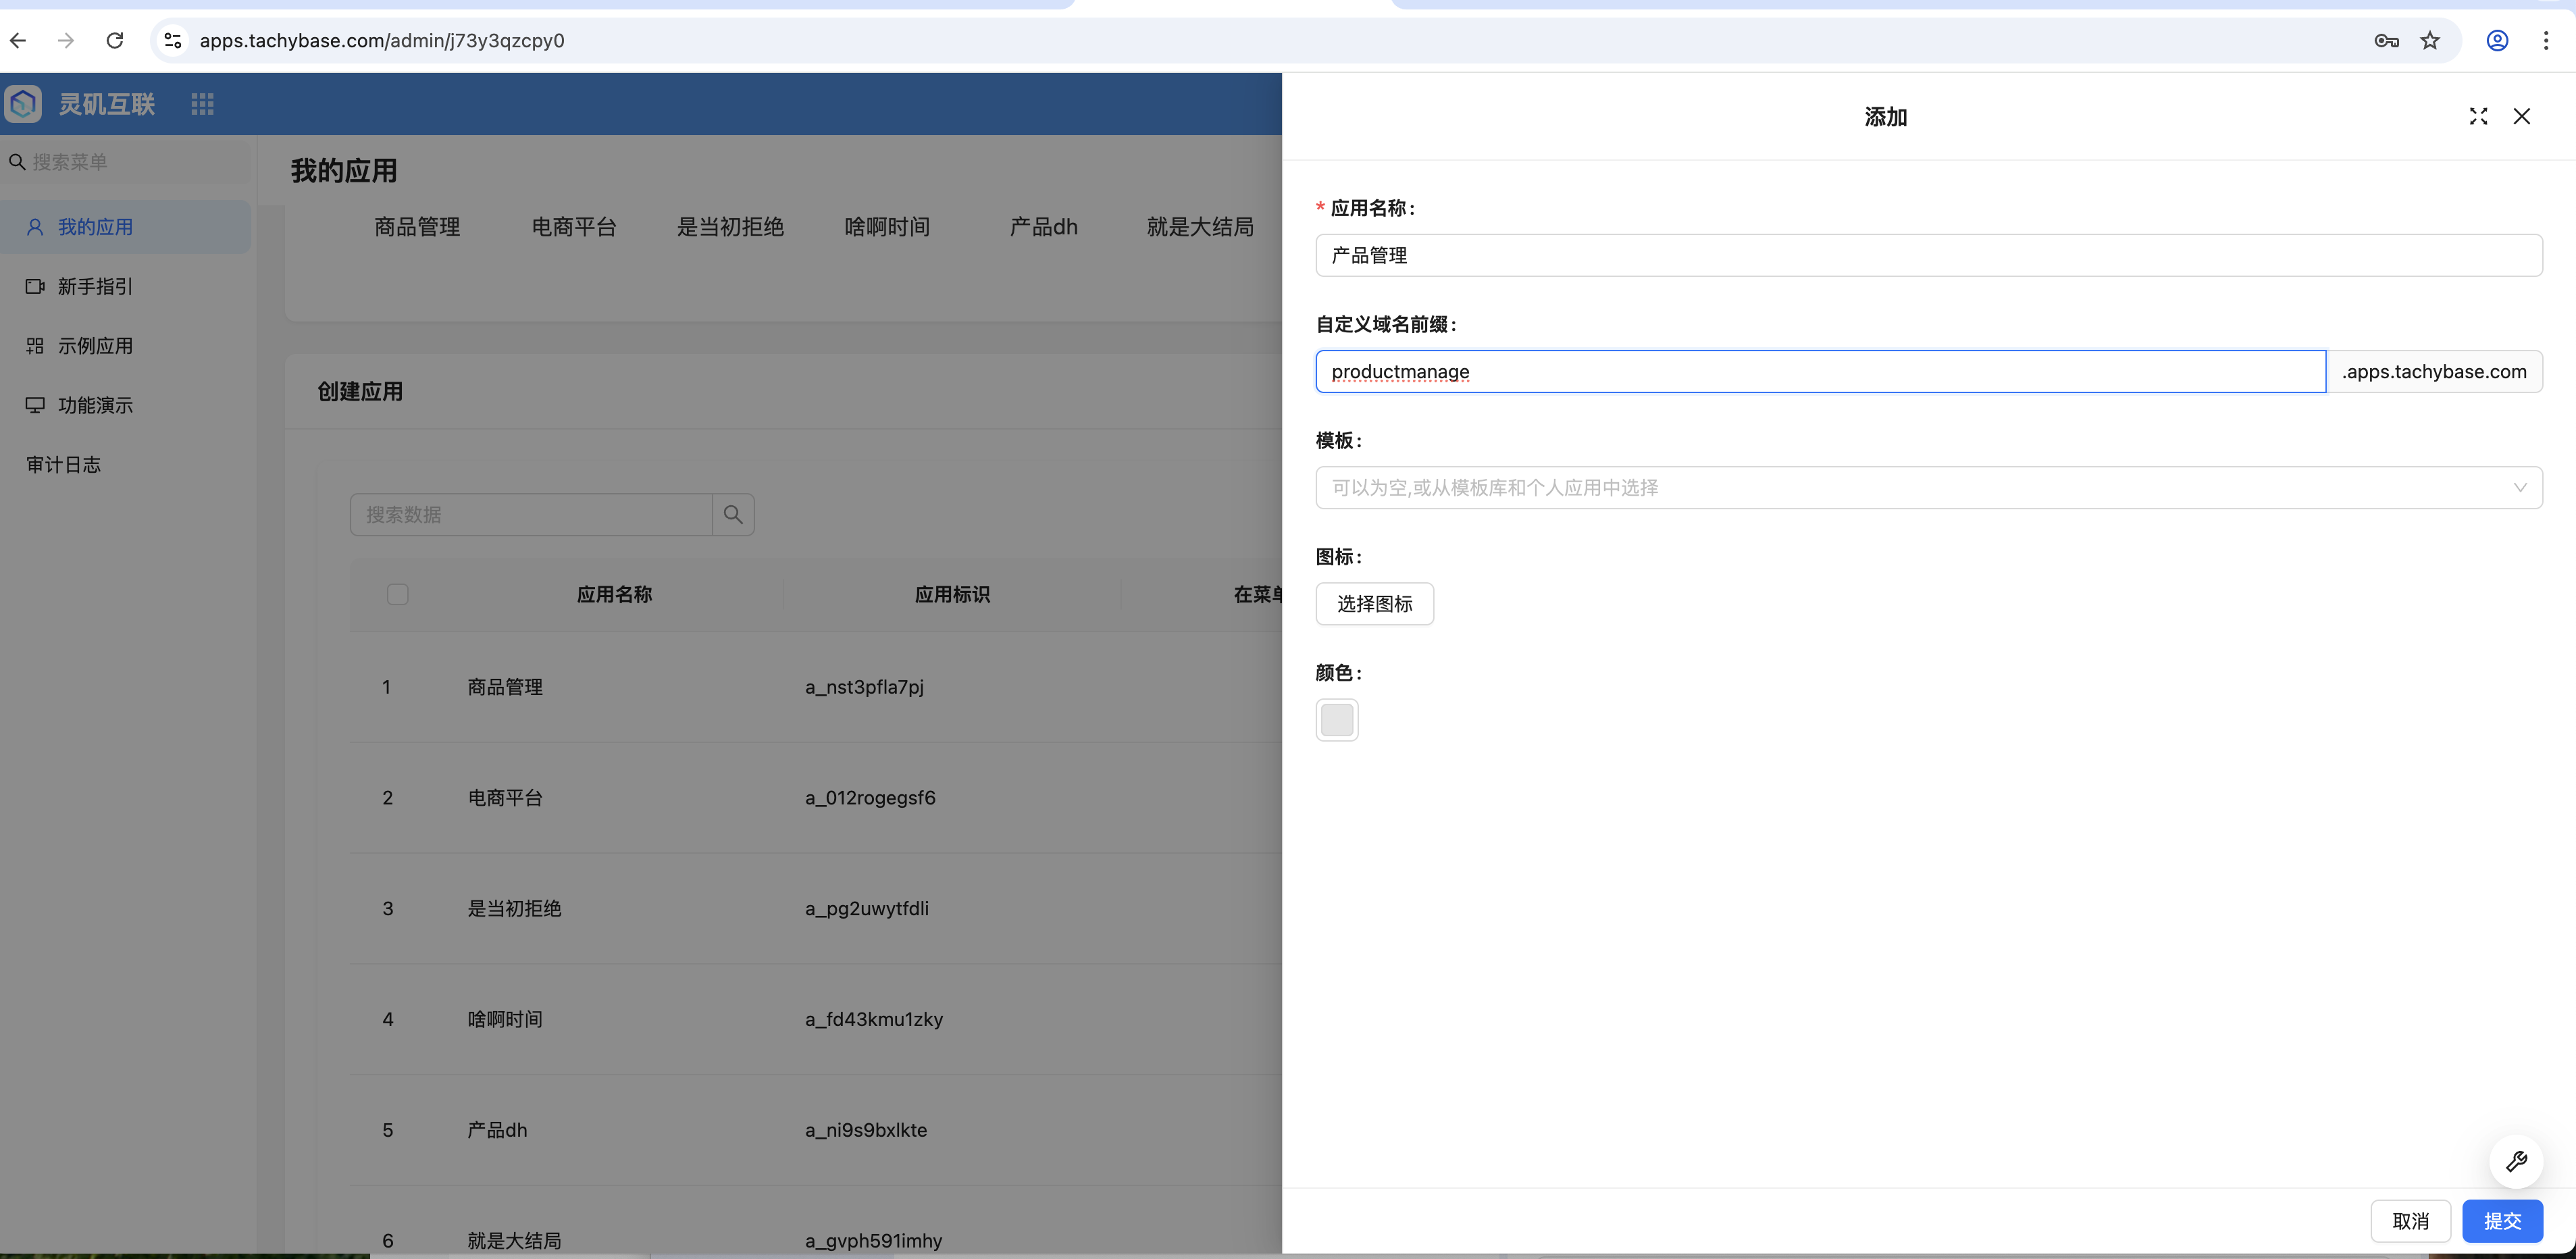Open site information control in address bar
This screenshot has width=2576, height=1259.
point(173,41)
